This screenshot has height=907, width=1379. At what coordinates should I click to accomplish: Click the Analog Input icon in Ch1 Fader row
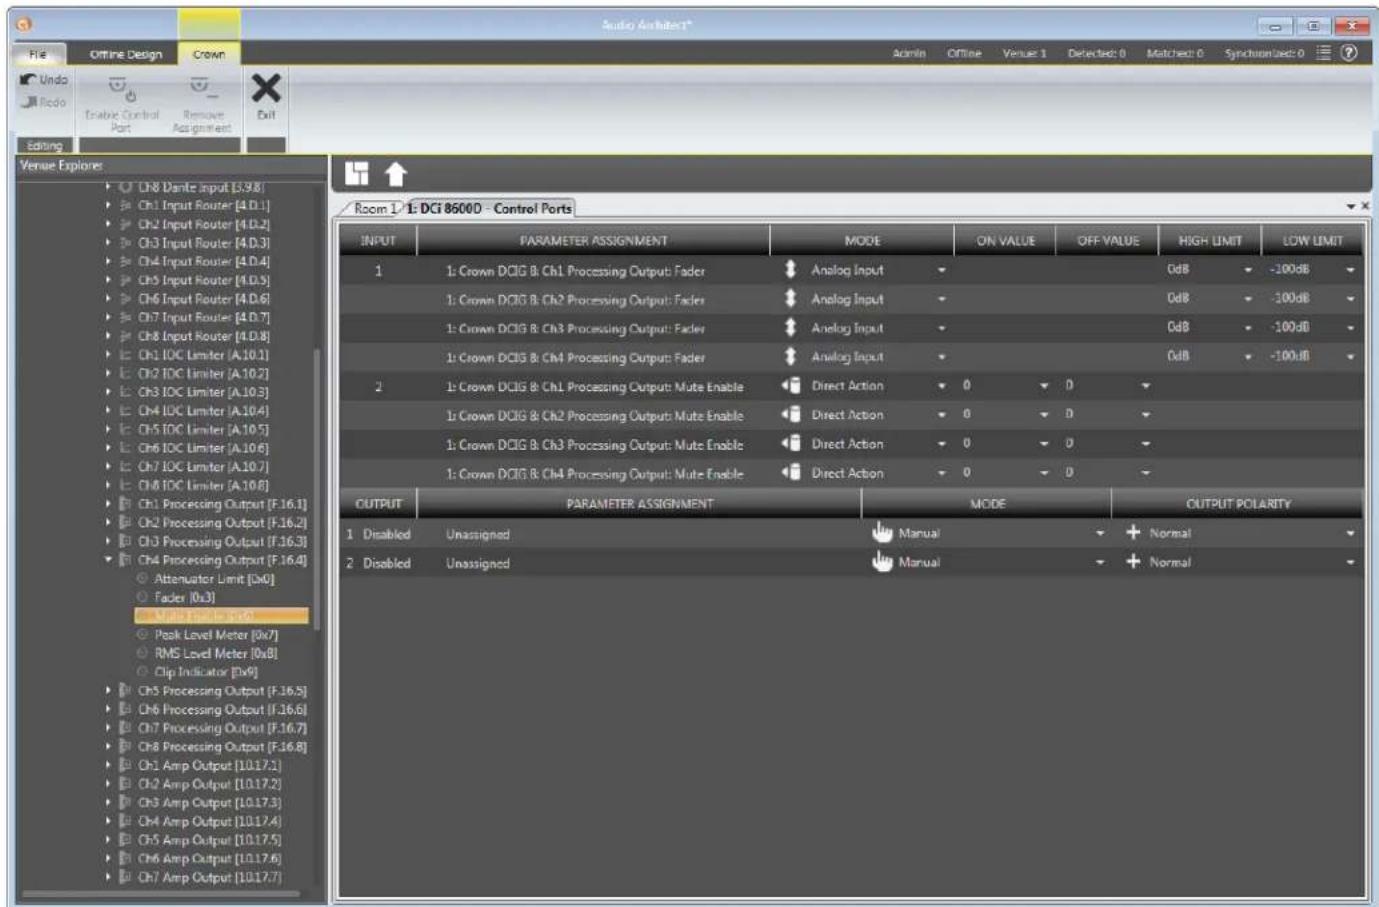[x=791, y=269]
